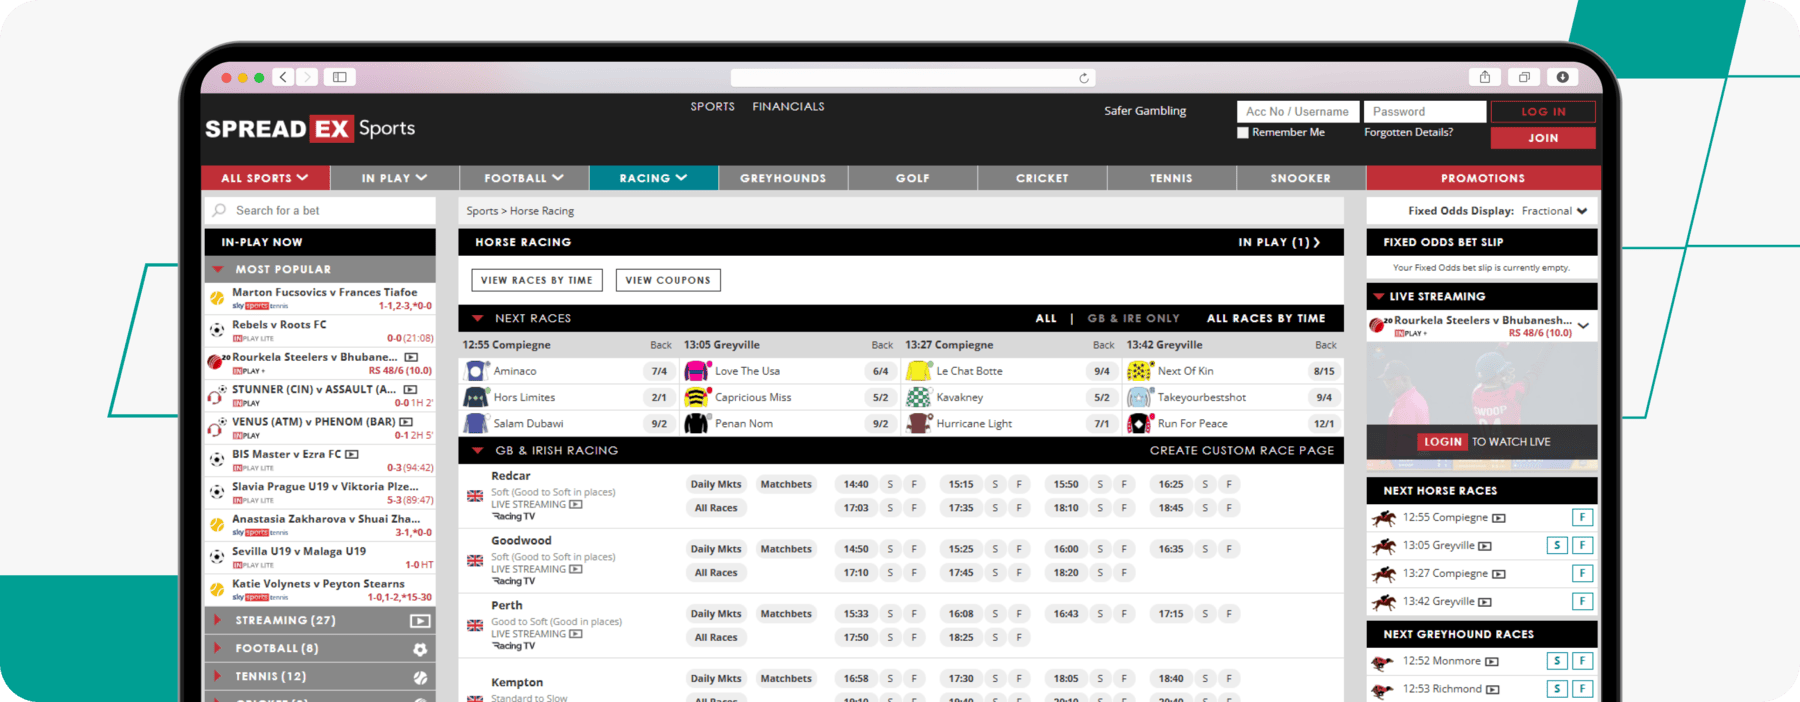Viewport: 1800px width, 702px height.
Task: Open the GREYHOUNDS tab
Action: pos(783,178)
